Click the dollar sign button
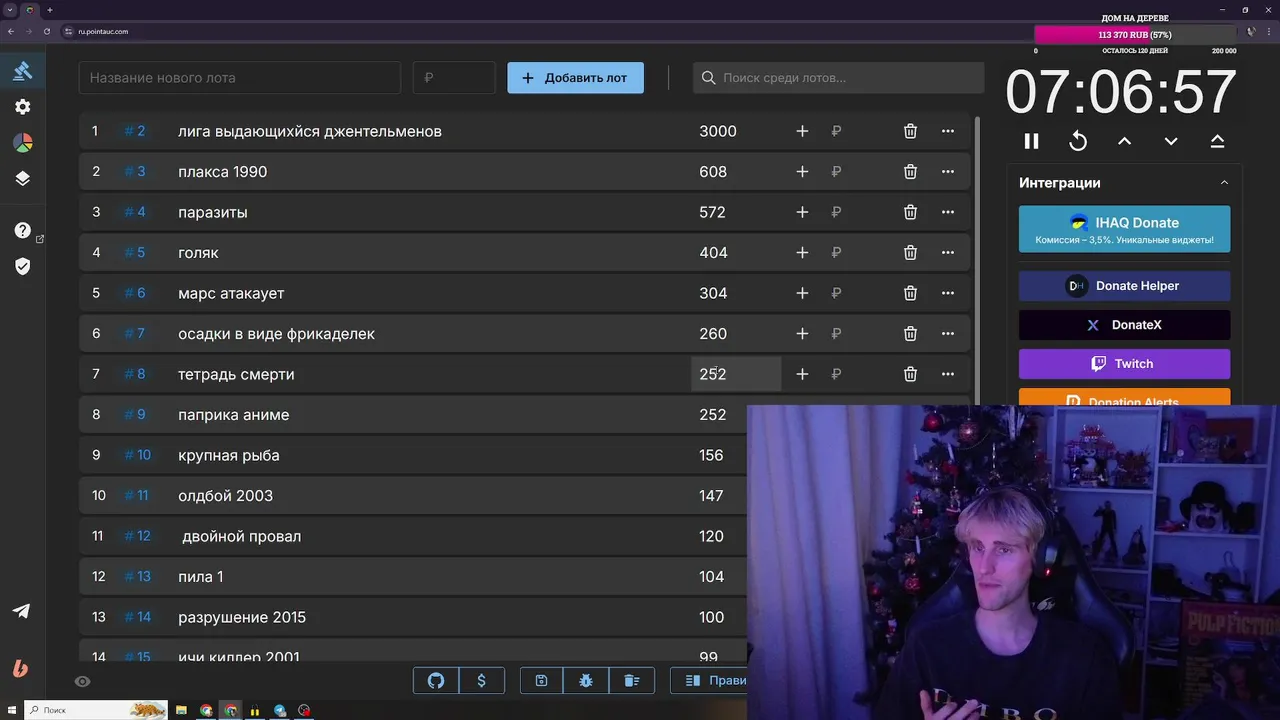Image resolution: width=1280 pixels, height=720 pixels. pos(482,681)
